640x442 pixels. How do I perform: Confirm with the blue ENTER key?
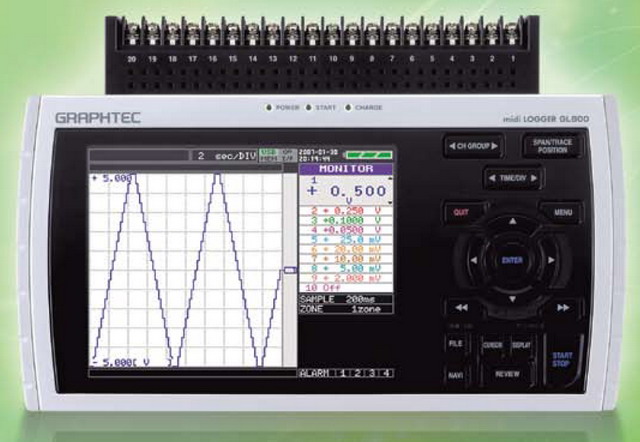(x=512, y=260)
